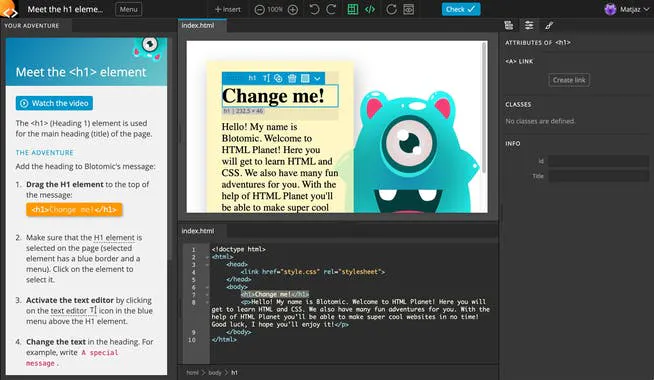Zoom in with the plus circle icon

pyautogui.click(x=293, y=9)
